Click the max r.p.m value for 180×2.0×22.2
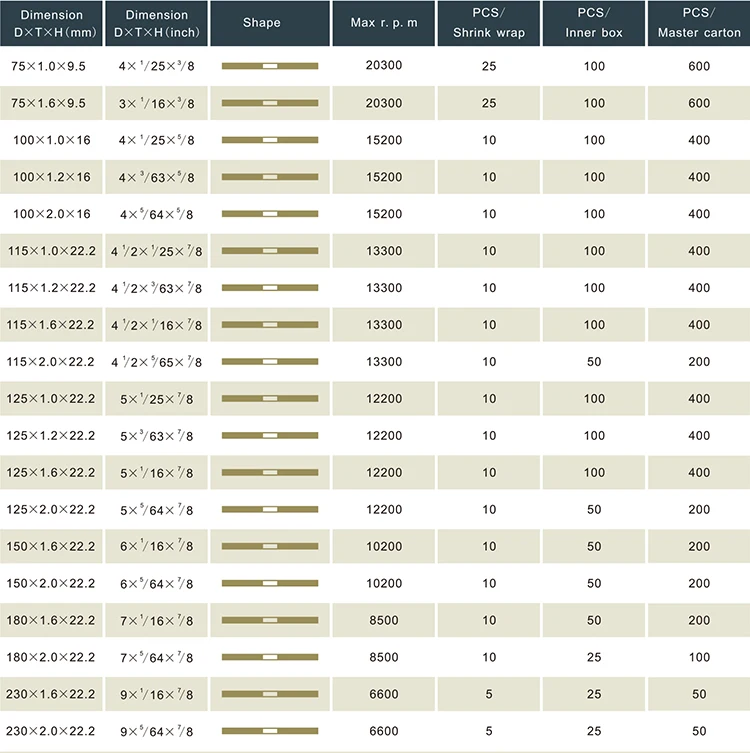This screenshot has width=750, height=753. click(384, 657)
